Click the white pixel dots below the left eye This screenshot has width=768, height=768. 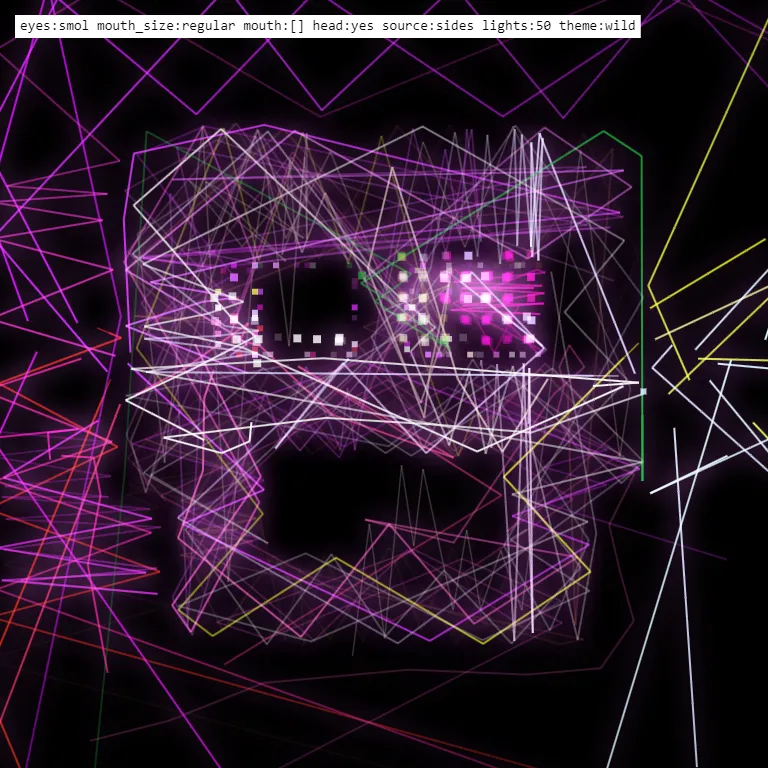pos(300,339)
